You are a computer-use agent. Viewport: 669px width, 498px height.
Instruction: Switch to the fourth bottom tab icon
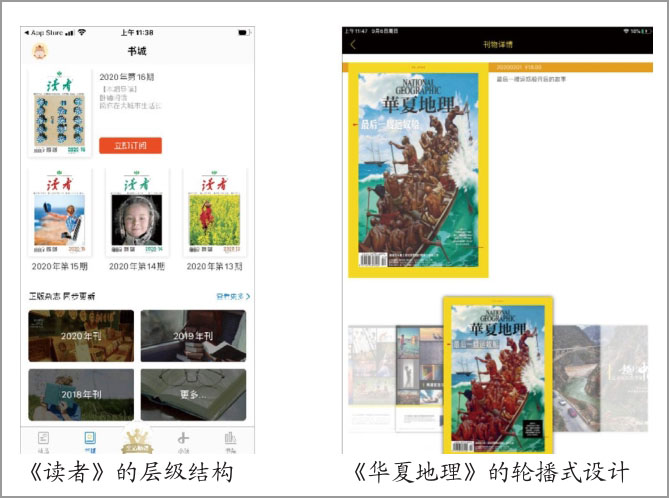click(x=183, y=442)
